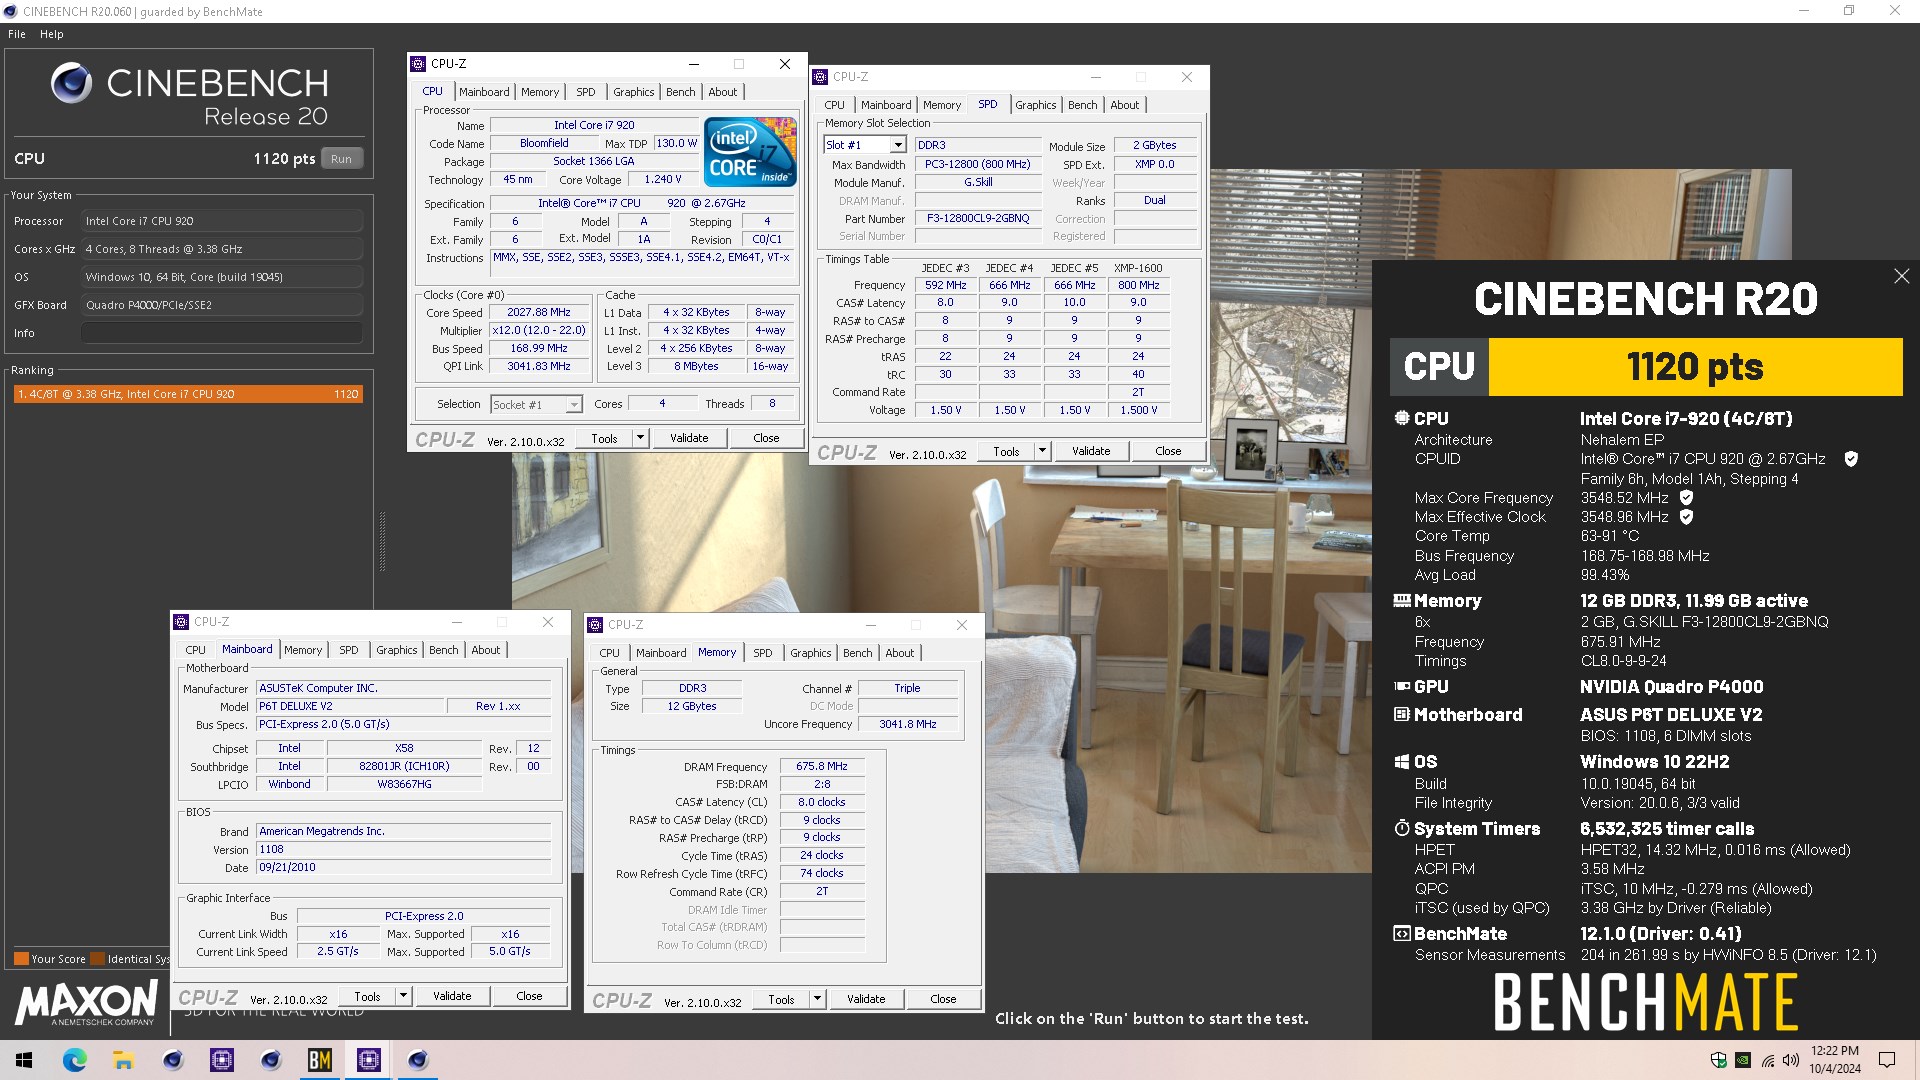
Task: Click the Memory section icon in BenchMate
Action: pyautogui.click(x=1402, y=601)
